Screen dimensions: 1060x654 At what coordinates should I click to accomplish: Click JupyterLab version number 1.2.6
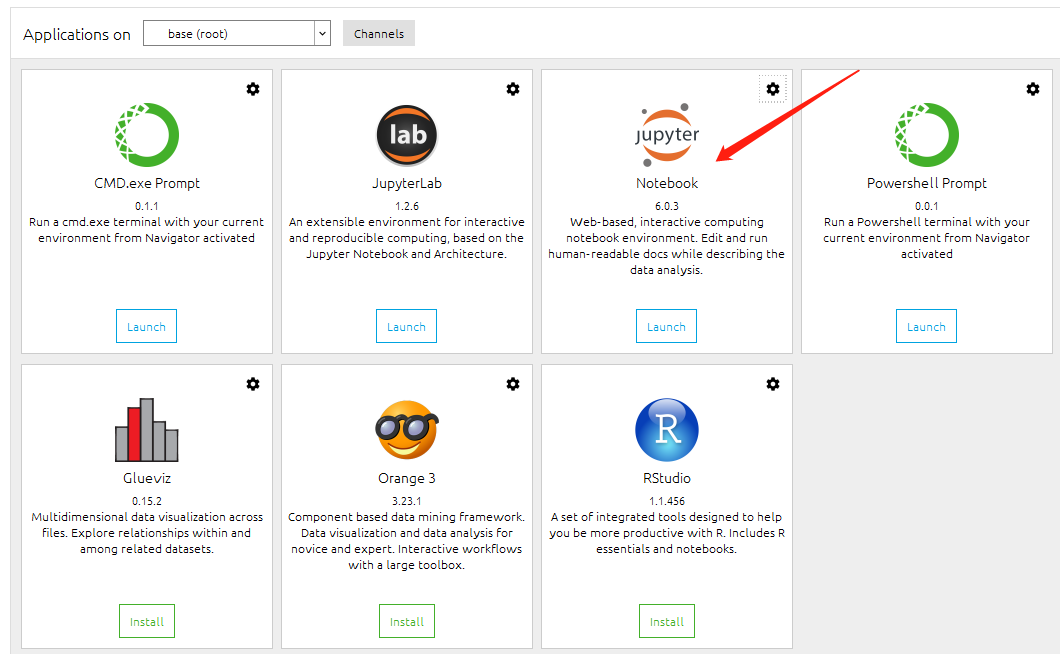pyautogui.click(x=407, y=206)
